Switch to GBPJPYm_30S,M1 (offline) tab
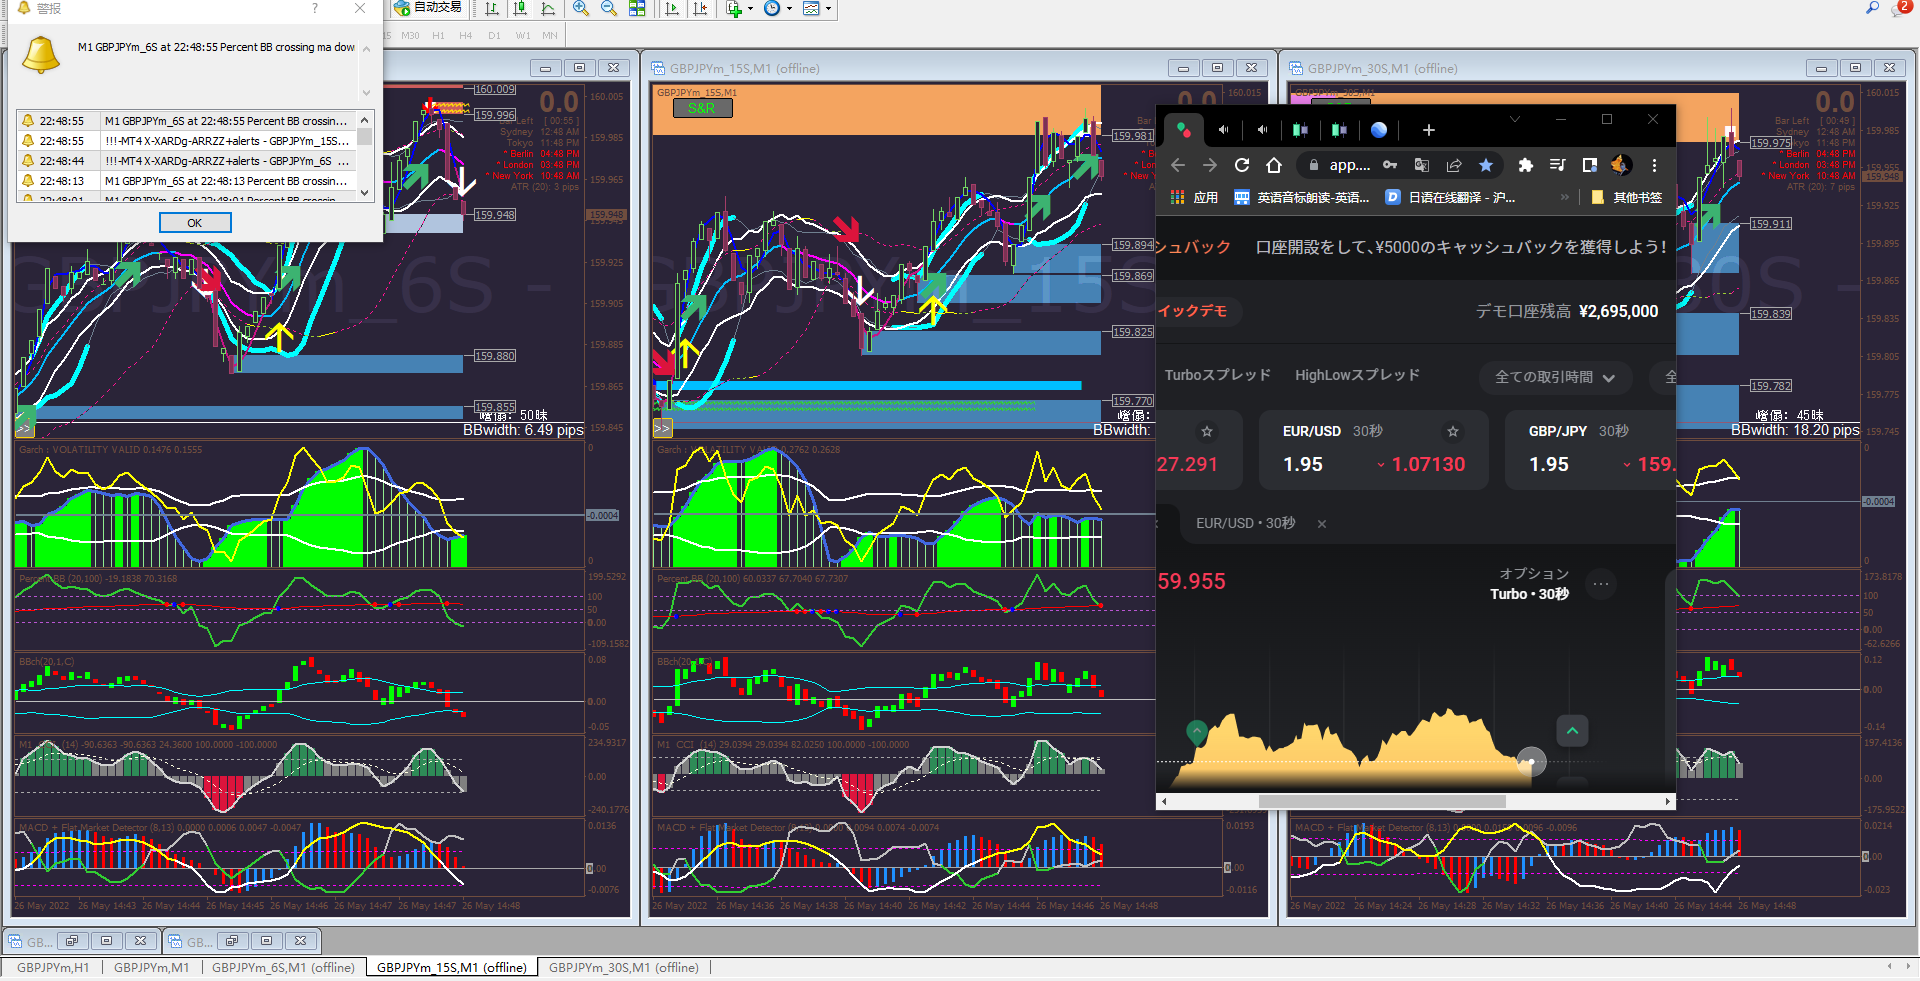Viewport: 1920px width, 981px height. click(624, 967)
